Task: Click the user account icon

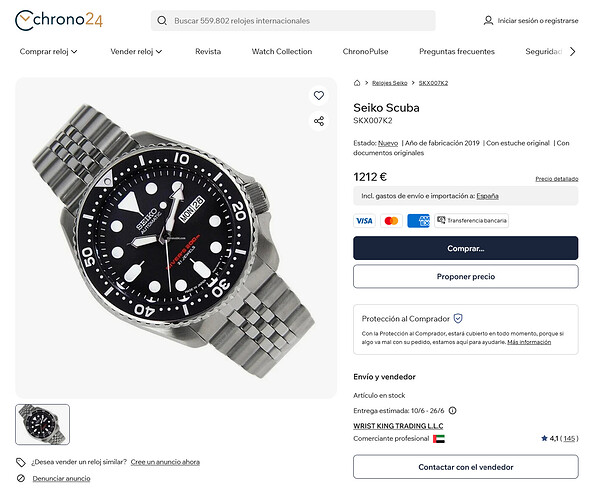Action: (488, 20)
